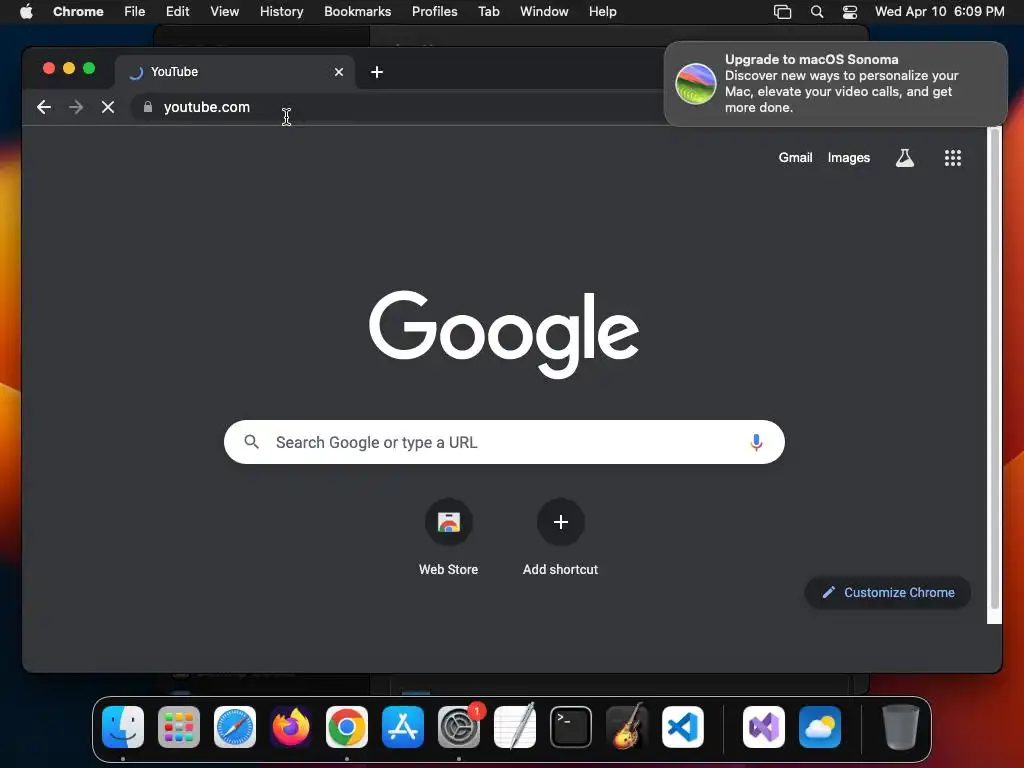Image resolution: width=1024 pixels, height=768 pixels.
Task: Stop loading the YouTube page
Action: pyautogui.click(x=108, y=107)
